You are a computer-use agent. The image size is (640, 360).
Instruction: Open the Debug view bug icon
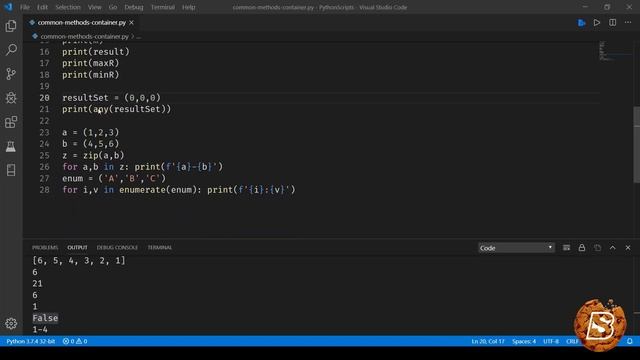(x=11, y=98)
